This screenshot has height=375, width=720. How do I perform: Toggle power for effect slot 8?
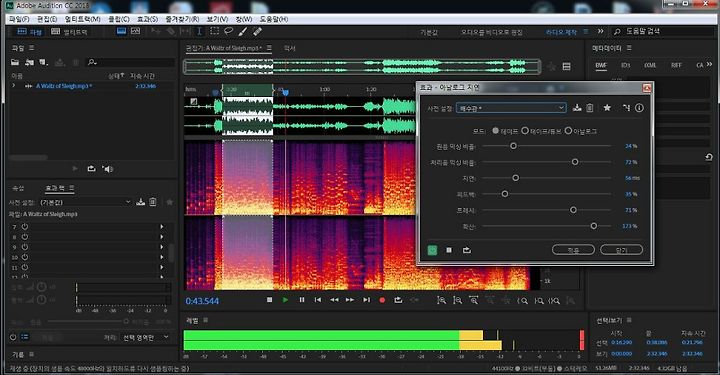tap(25, 237)
